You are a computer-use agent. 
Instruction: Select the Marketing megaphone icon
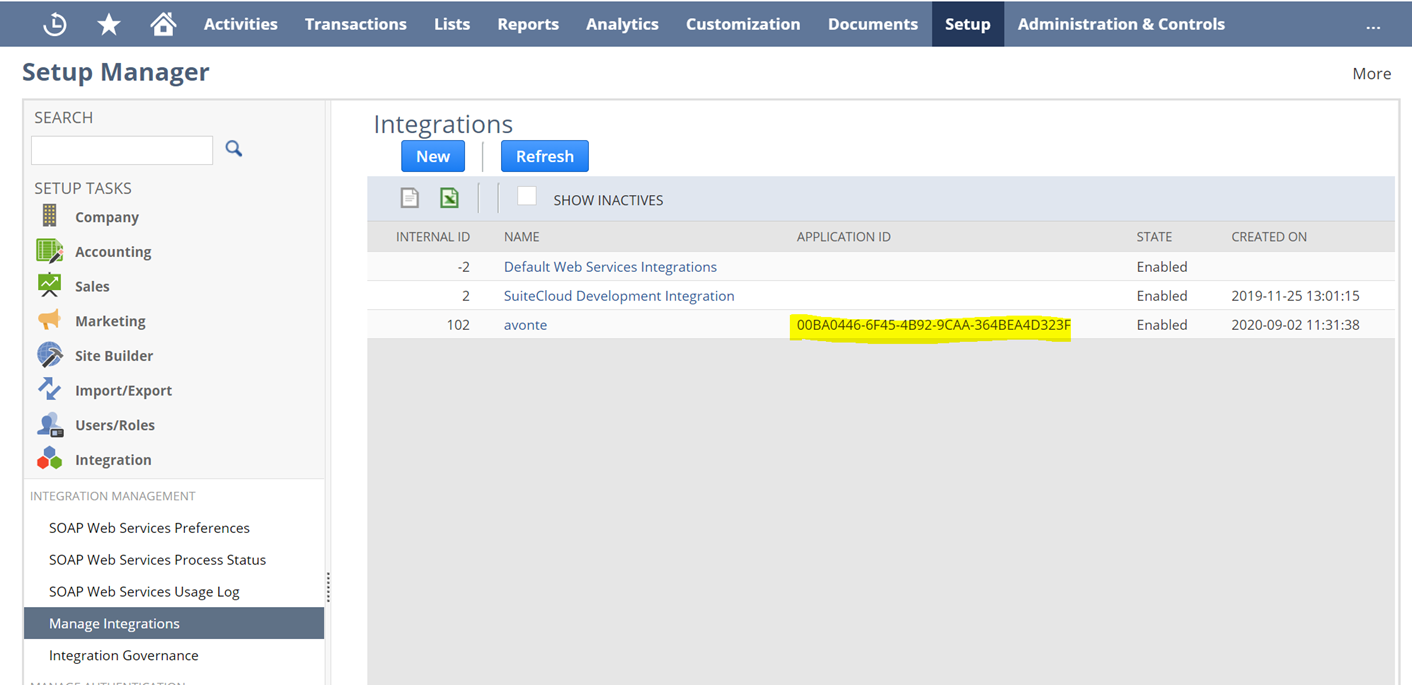point(49,320)
